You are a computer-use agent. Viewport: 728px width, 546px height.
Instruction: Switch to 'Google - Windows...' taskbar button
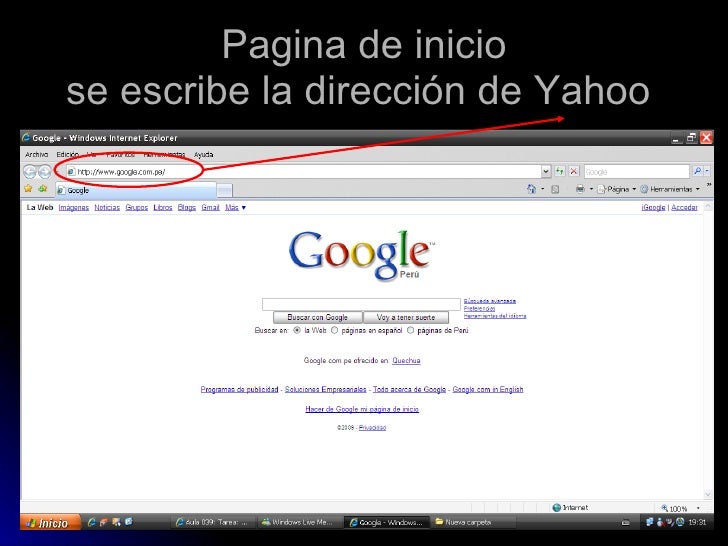386,522
